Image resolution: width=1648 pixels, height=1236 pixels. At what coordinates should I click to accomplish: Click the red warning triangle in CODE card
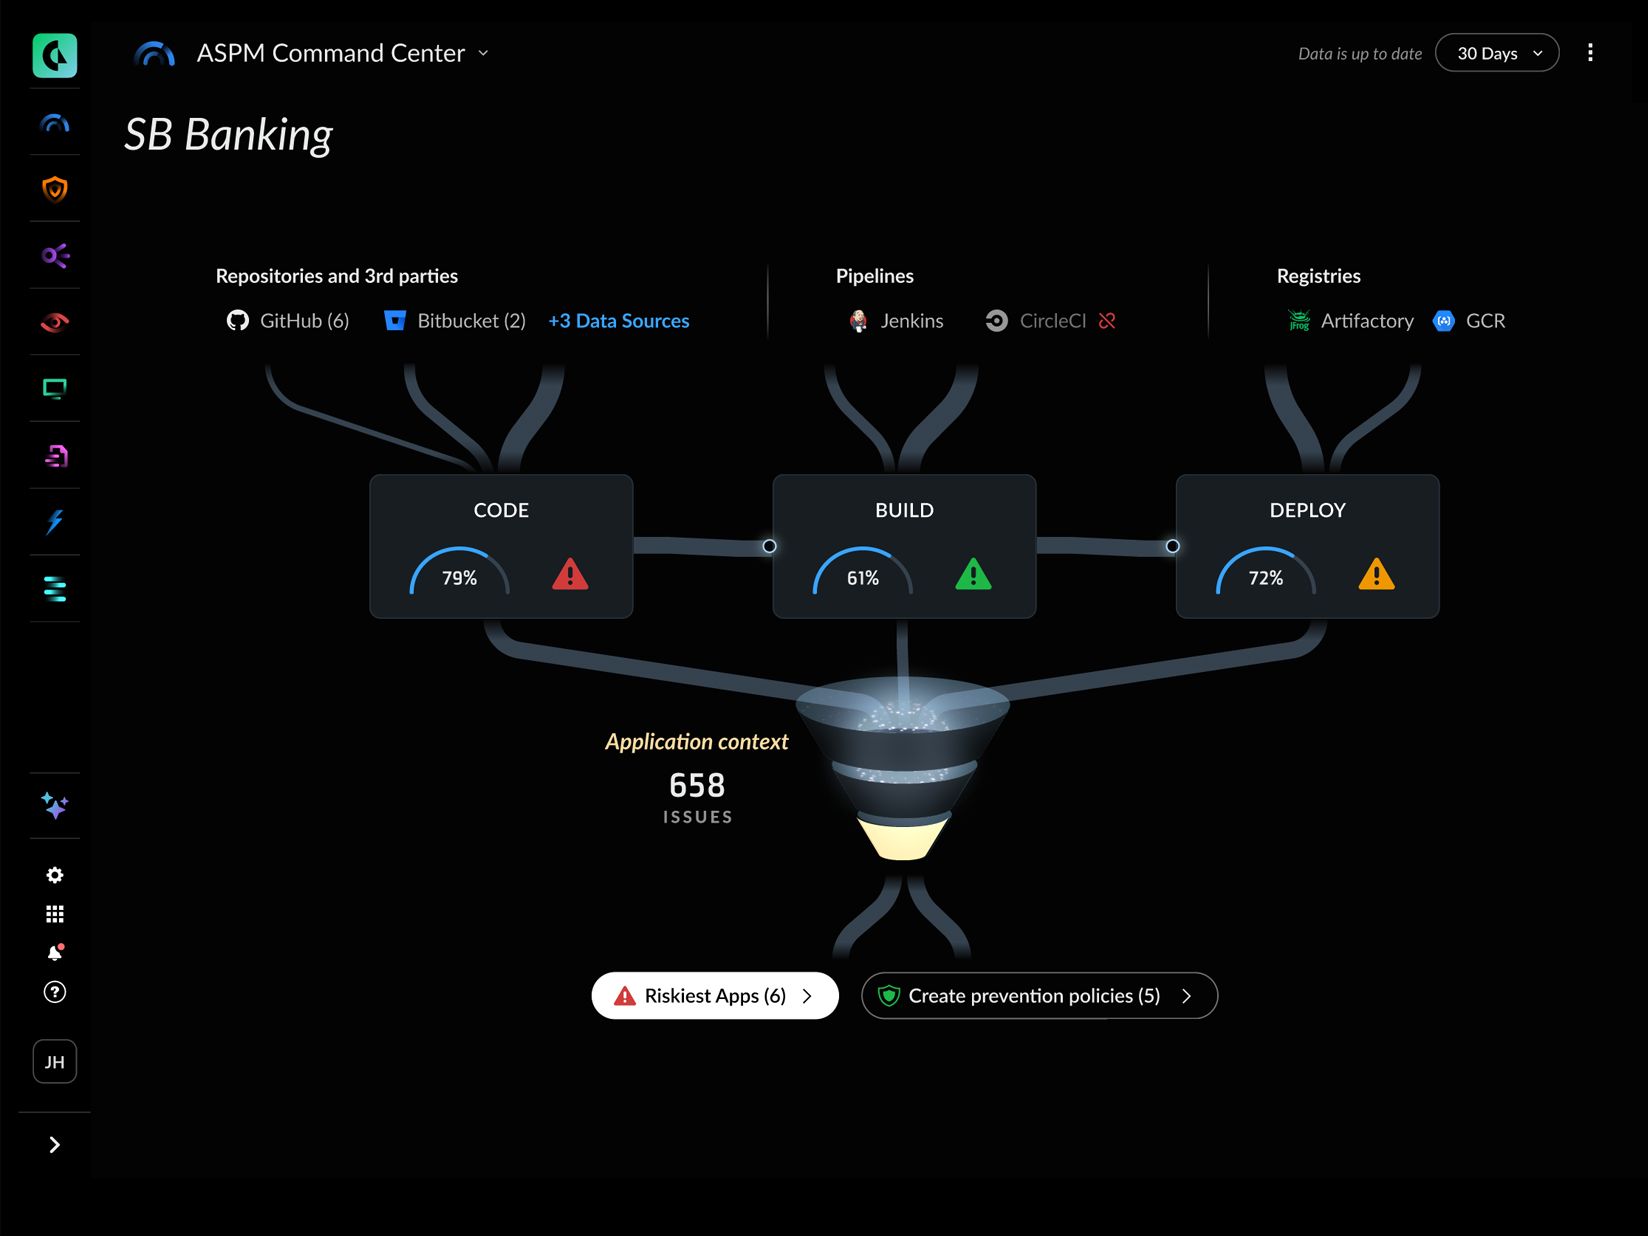click(570, 576)
